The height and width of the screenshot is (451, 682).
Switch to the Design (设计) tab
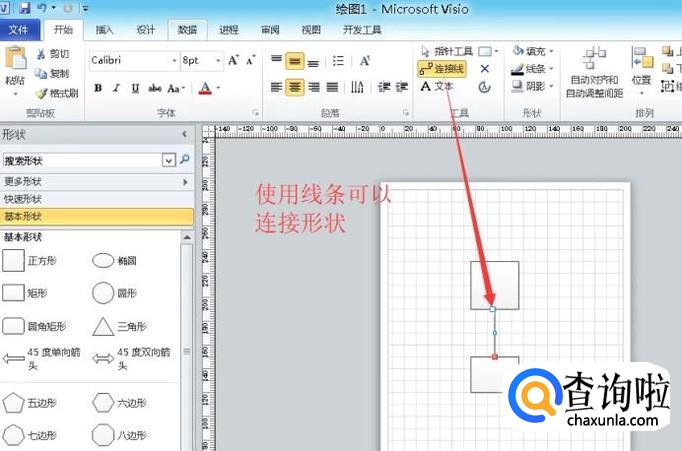coord(146,30)
